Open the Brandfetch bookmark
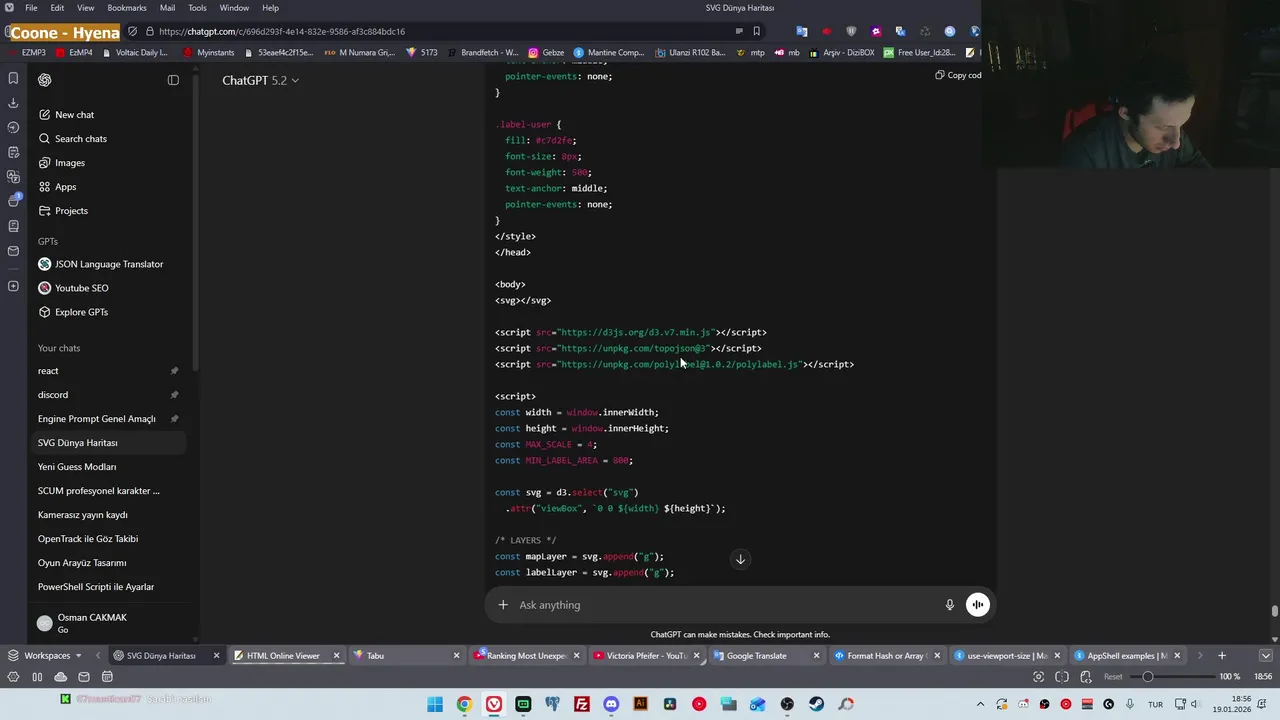Image resolution: width=1280 pixels, height=720 pixels. click(x=483, y=53)
